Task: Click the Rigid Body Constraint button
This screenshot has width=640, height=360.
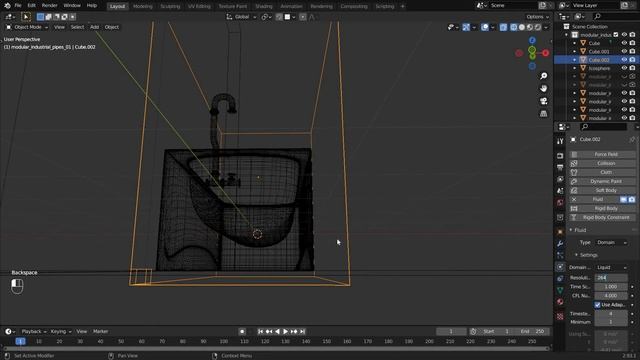Action: (x=602, y=218)
